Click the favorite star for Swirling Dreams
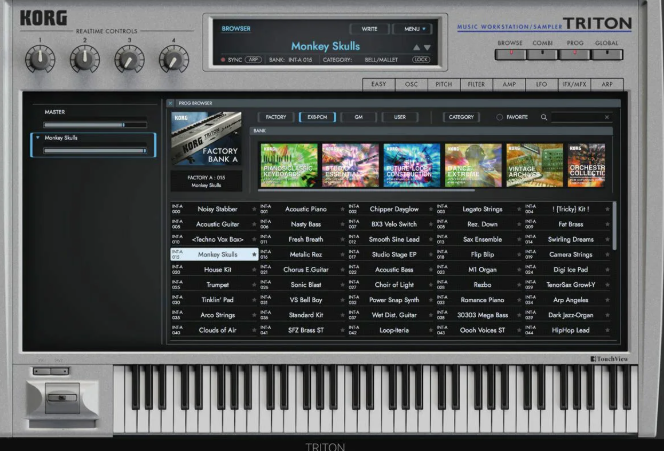 [607, 240]
